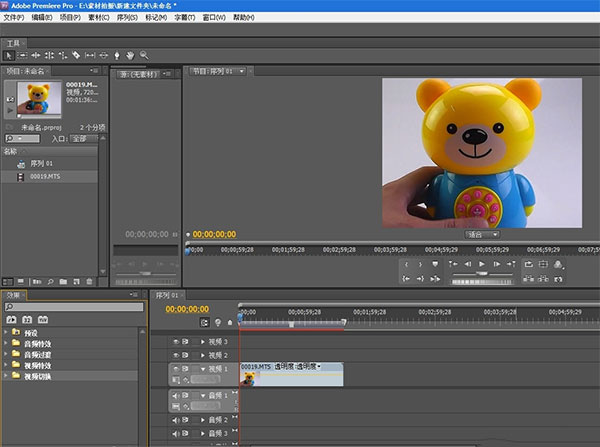Toggle sync lock on Video 3 track
600x447 pixels.
(x=185, y=342)
